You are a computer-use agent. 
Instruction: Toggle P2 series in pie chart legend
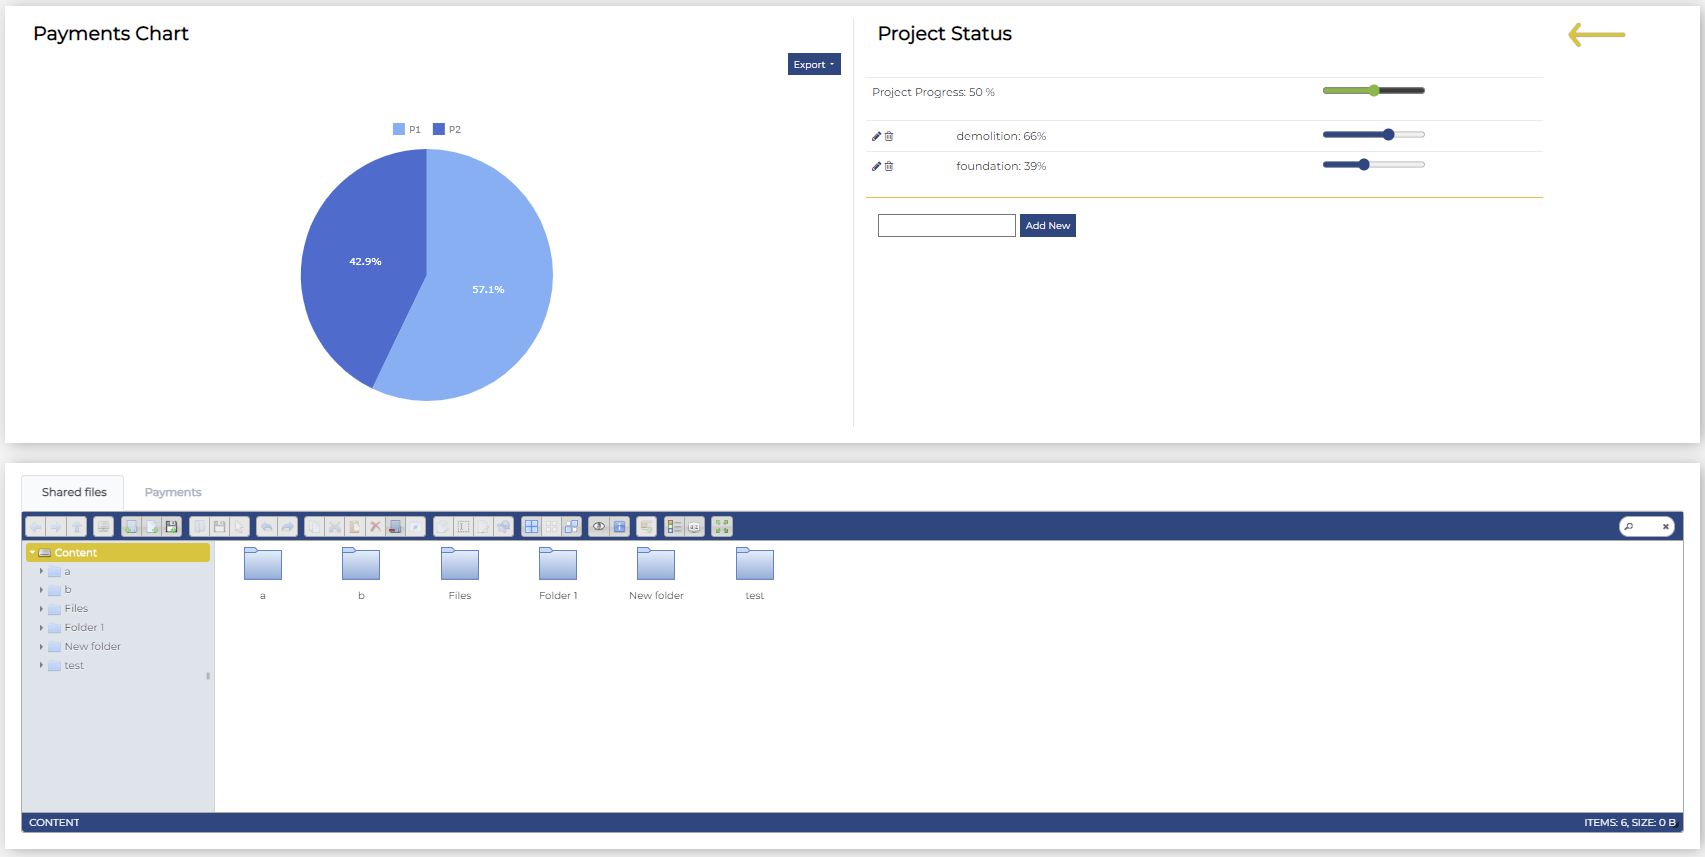click(447, 130)
